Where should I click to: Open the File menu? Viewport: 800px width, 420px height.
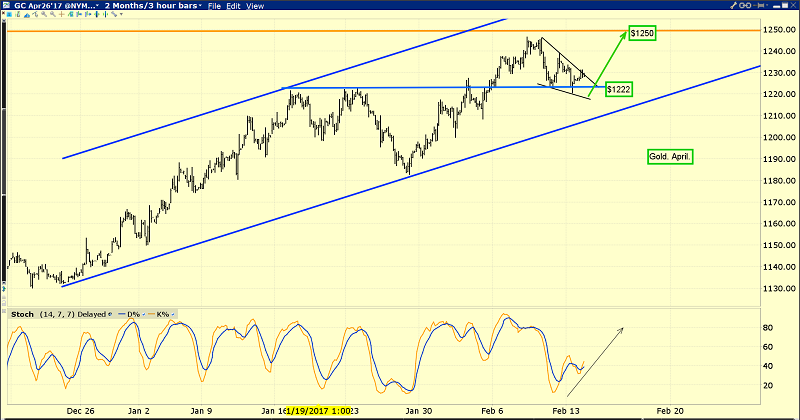point(214,6)
